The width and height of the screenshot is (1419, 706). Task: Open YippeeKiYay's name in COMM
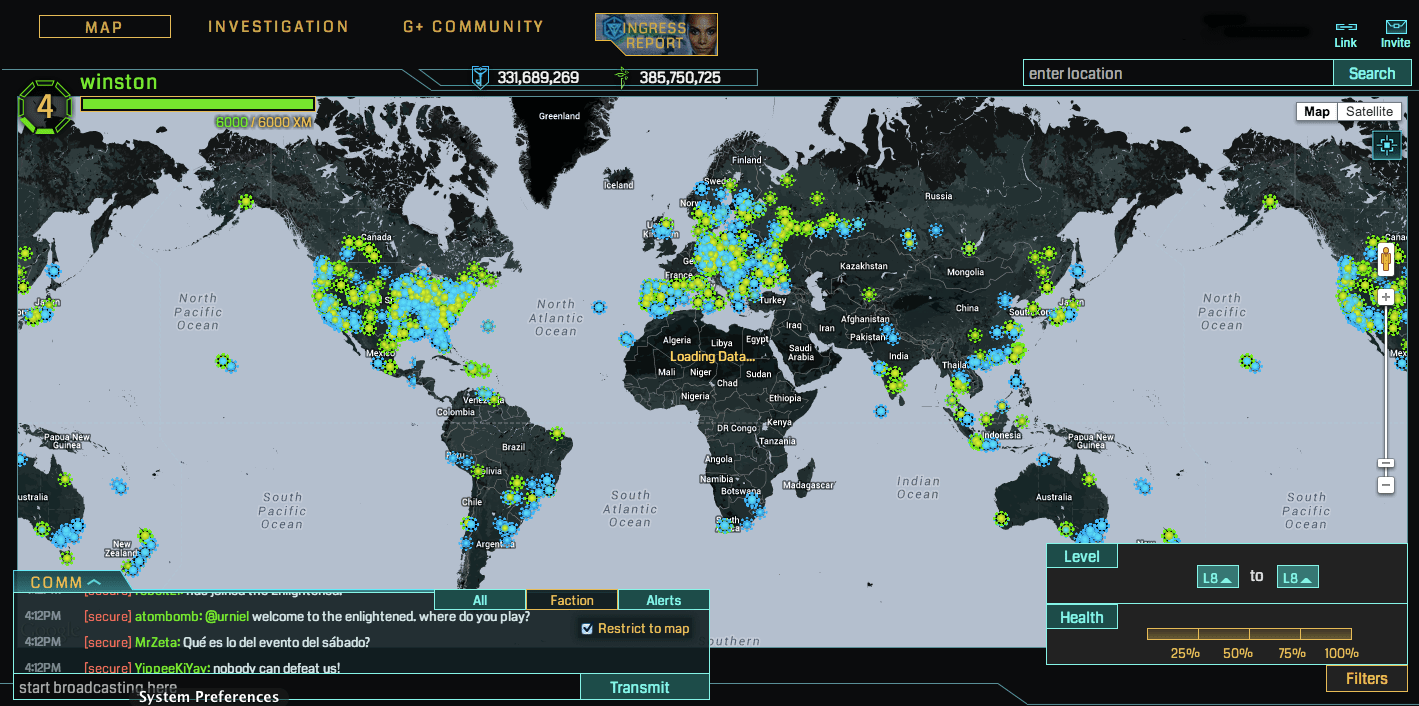pos(172,667)
